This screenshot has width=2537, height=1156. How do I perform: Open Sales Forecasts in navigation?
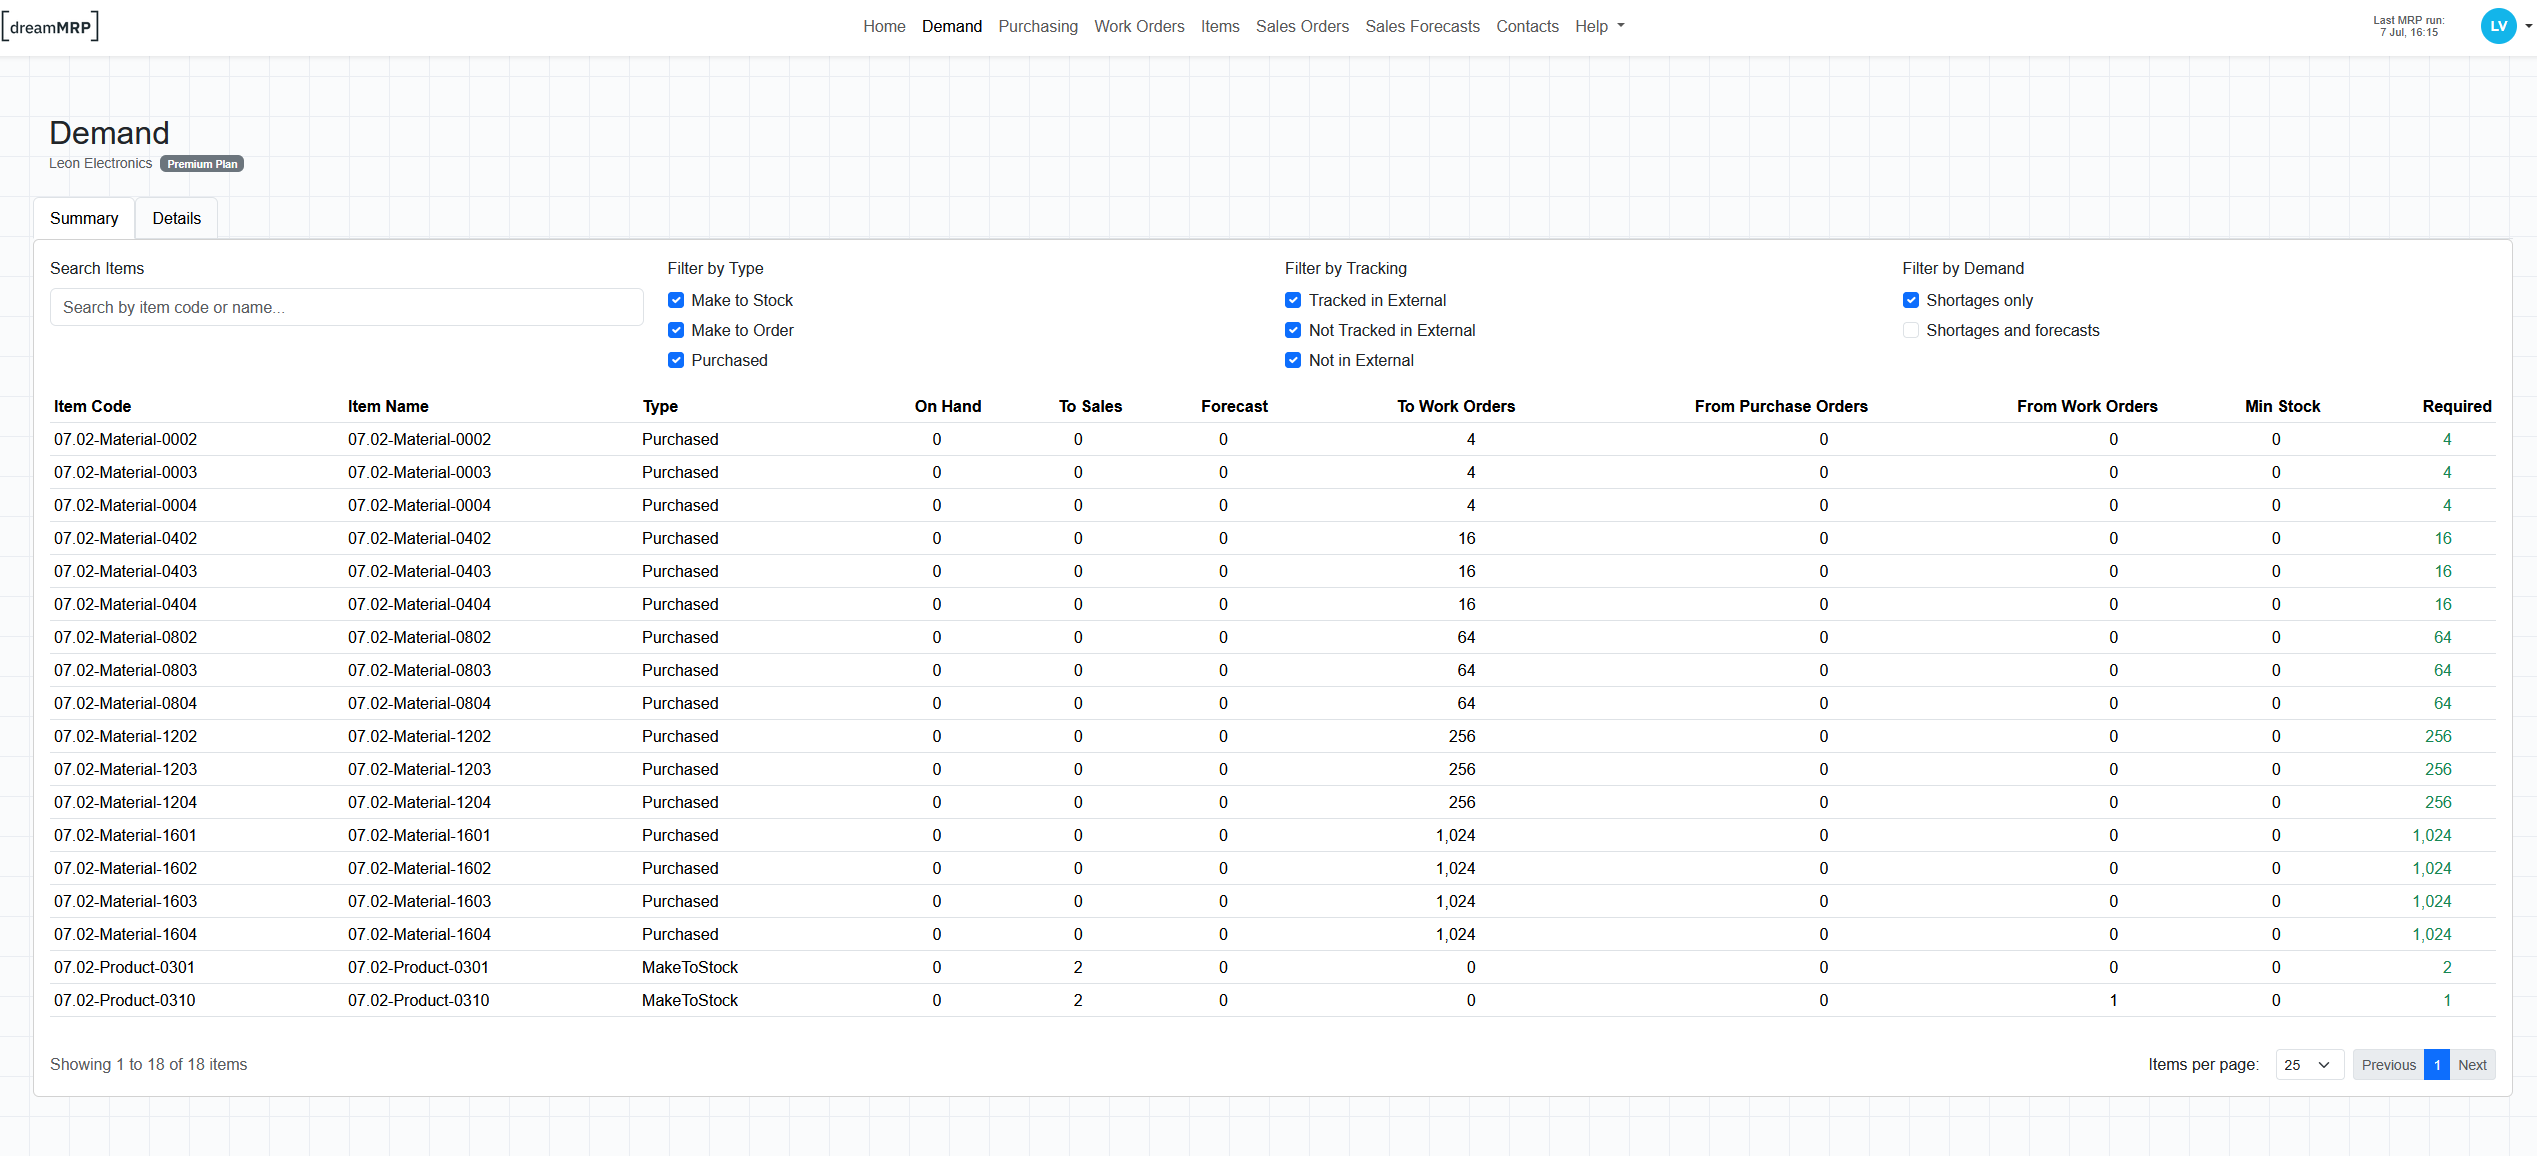click(x=1422, y=27)
